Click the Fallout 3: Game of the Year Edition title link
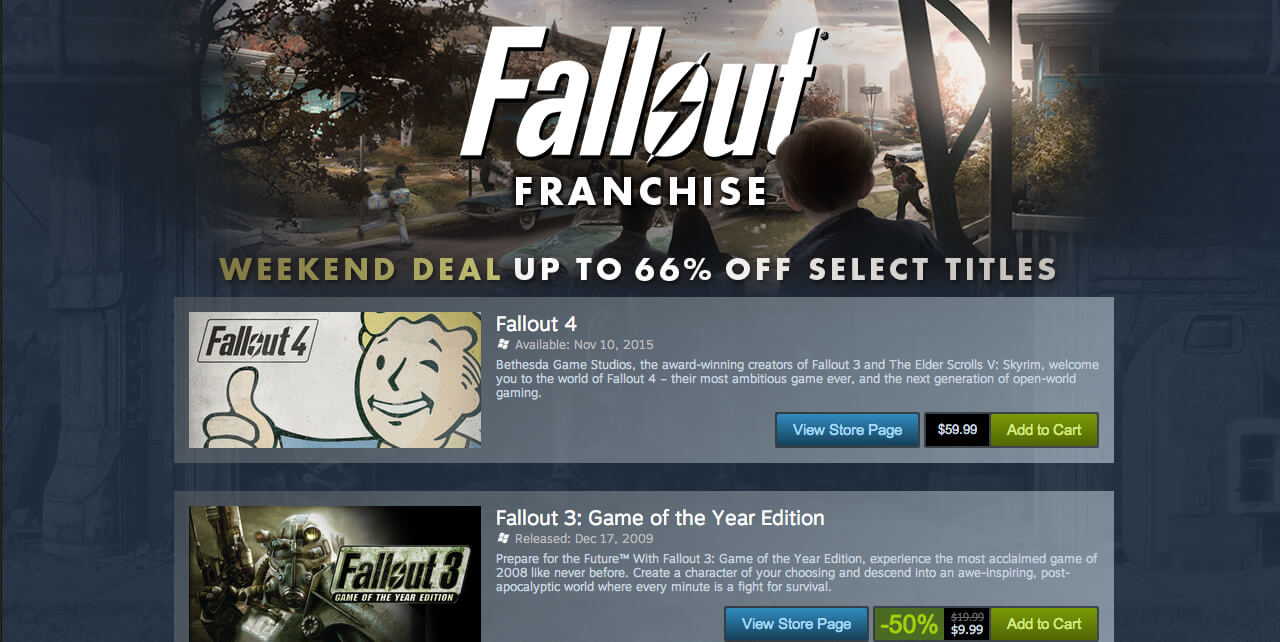 tap(660, 518)
